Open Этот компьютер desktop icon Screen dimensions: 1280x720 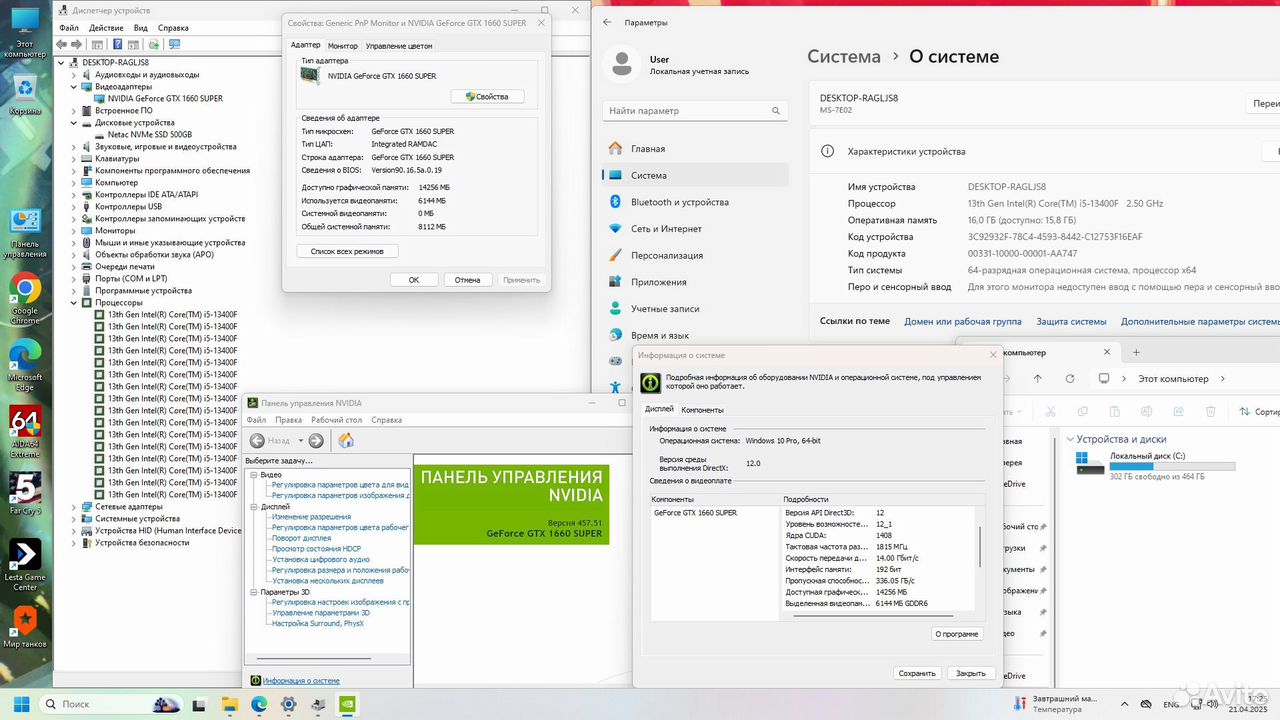pos(25,30)
